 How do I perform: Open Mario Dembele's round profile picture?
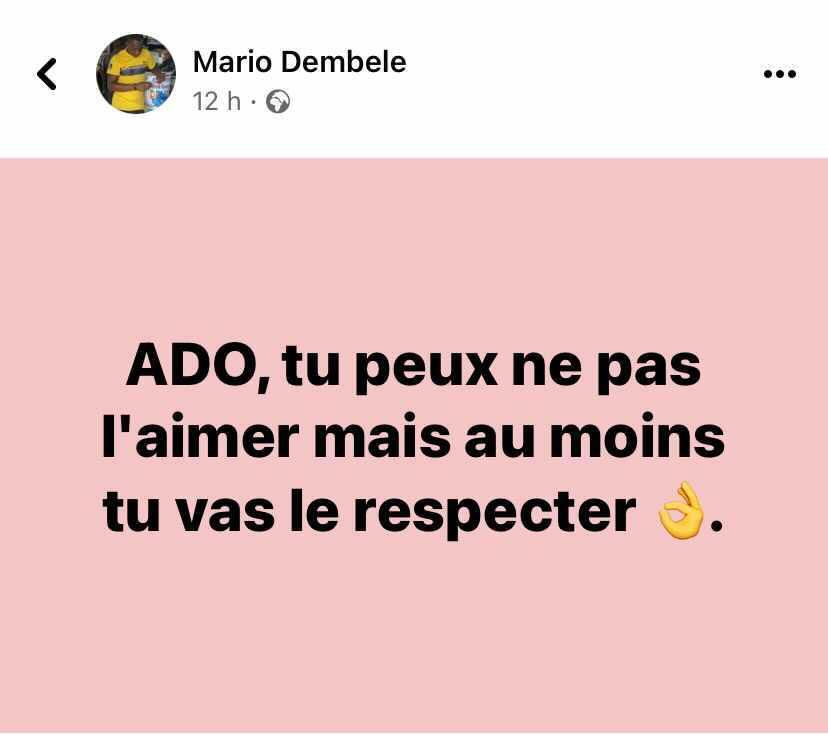pyautogui.click(x=136, y=74)
